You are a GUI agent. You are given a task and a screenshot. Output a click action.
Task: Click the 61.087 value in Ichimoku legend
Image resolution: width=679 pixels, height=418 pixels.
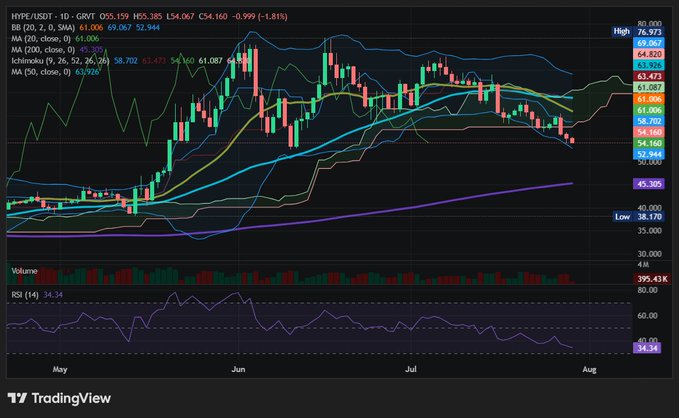[x=210, y=61]
